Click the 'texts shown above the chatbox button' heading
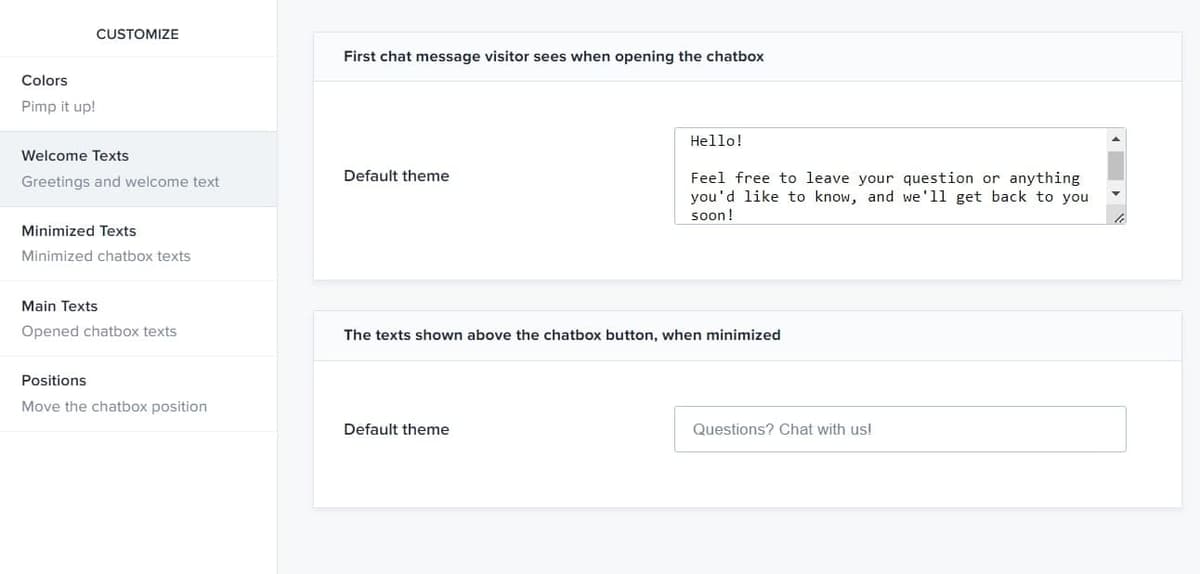1200x574 pixels. click(561, 335)
